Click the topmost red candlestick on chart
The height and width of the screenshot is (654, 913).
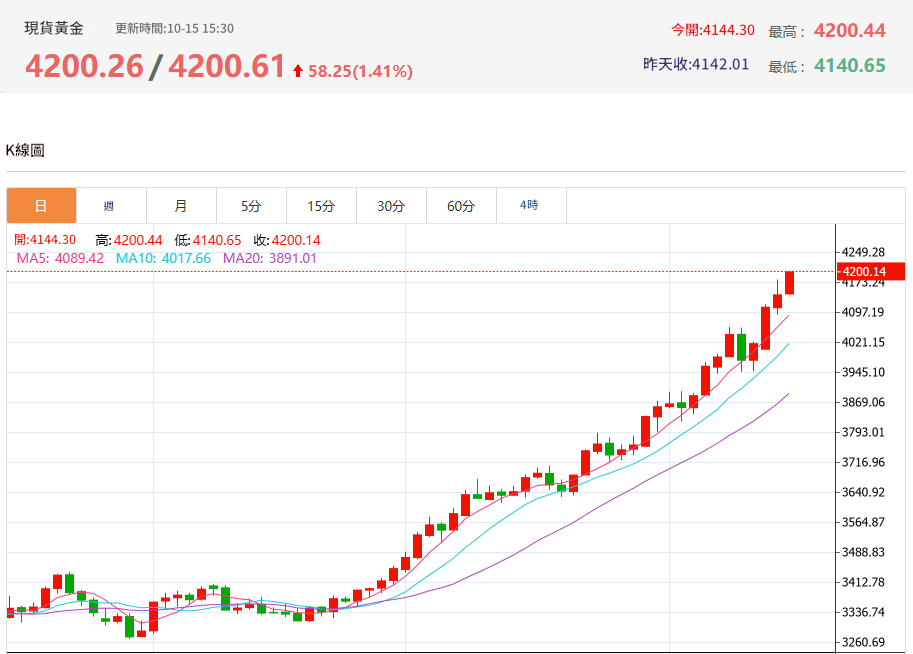(x=789, y=283)
